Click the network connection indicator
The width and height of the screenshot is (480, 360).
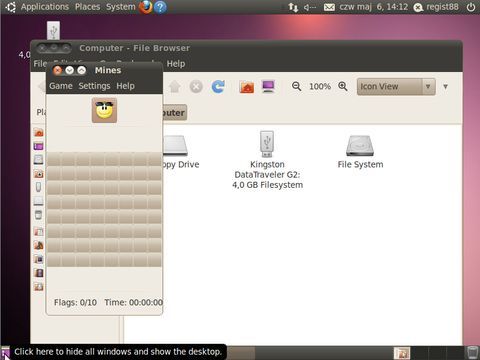[x=293, y=7]
